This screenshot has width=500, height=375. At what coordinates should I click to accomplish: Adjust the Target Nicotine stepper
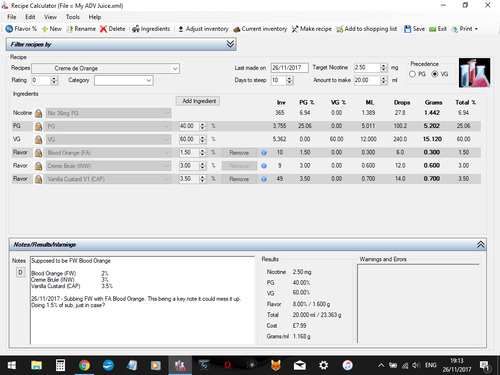pyautogui.click(x=384, y=68)
